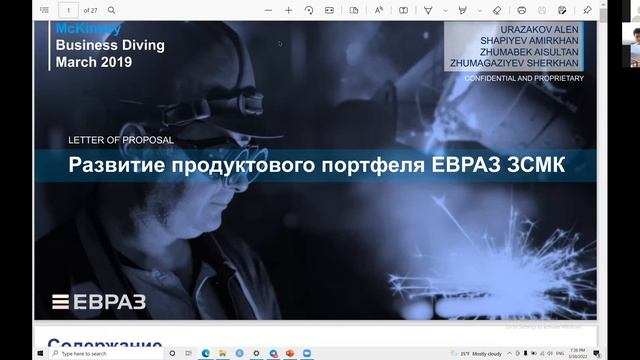
Task: Click CONFIDENTIAL AND PROPRIETARY text
Action: click(524, 78)
